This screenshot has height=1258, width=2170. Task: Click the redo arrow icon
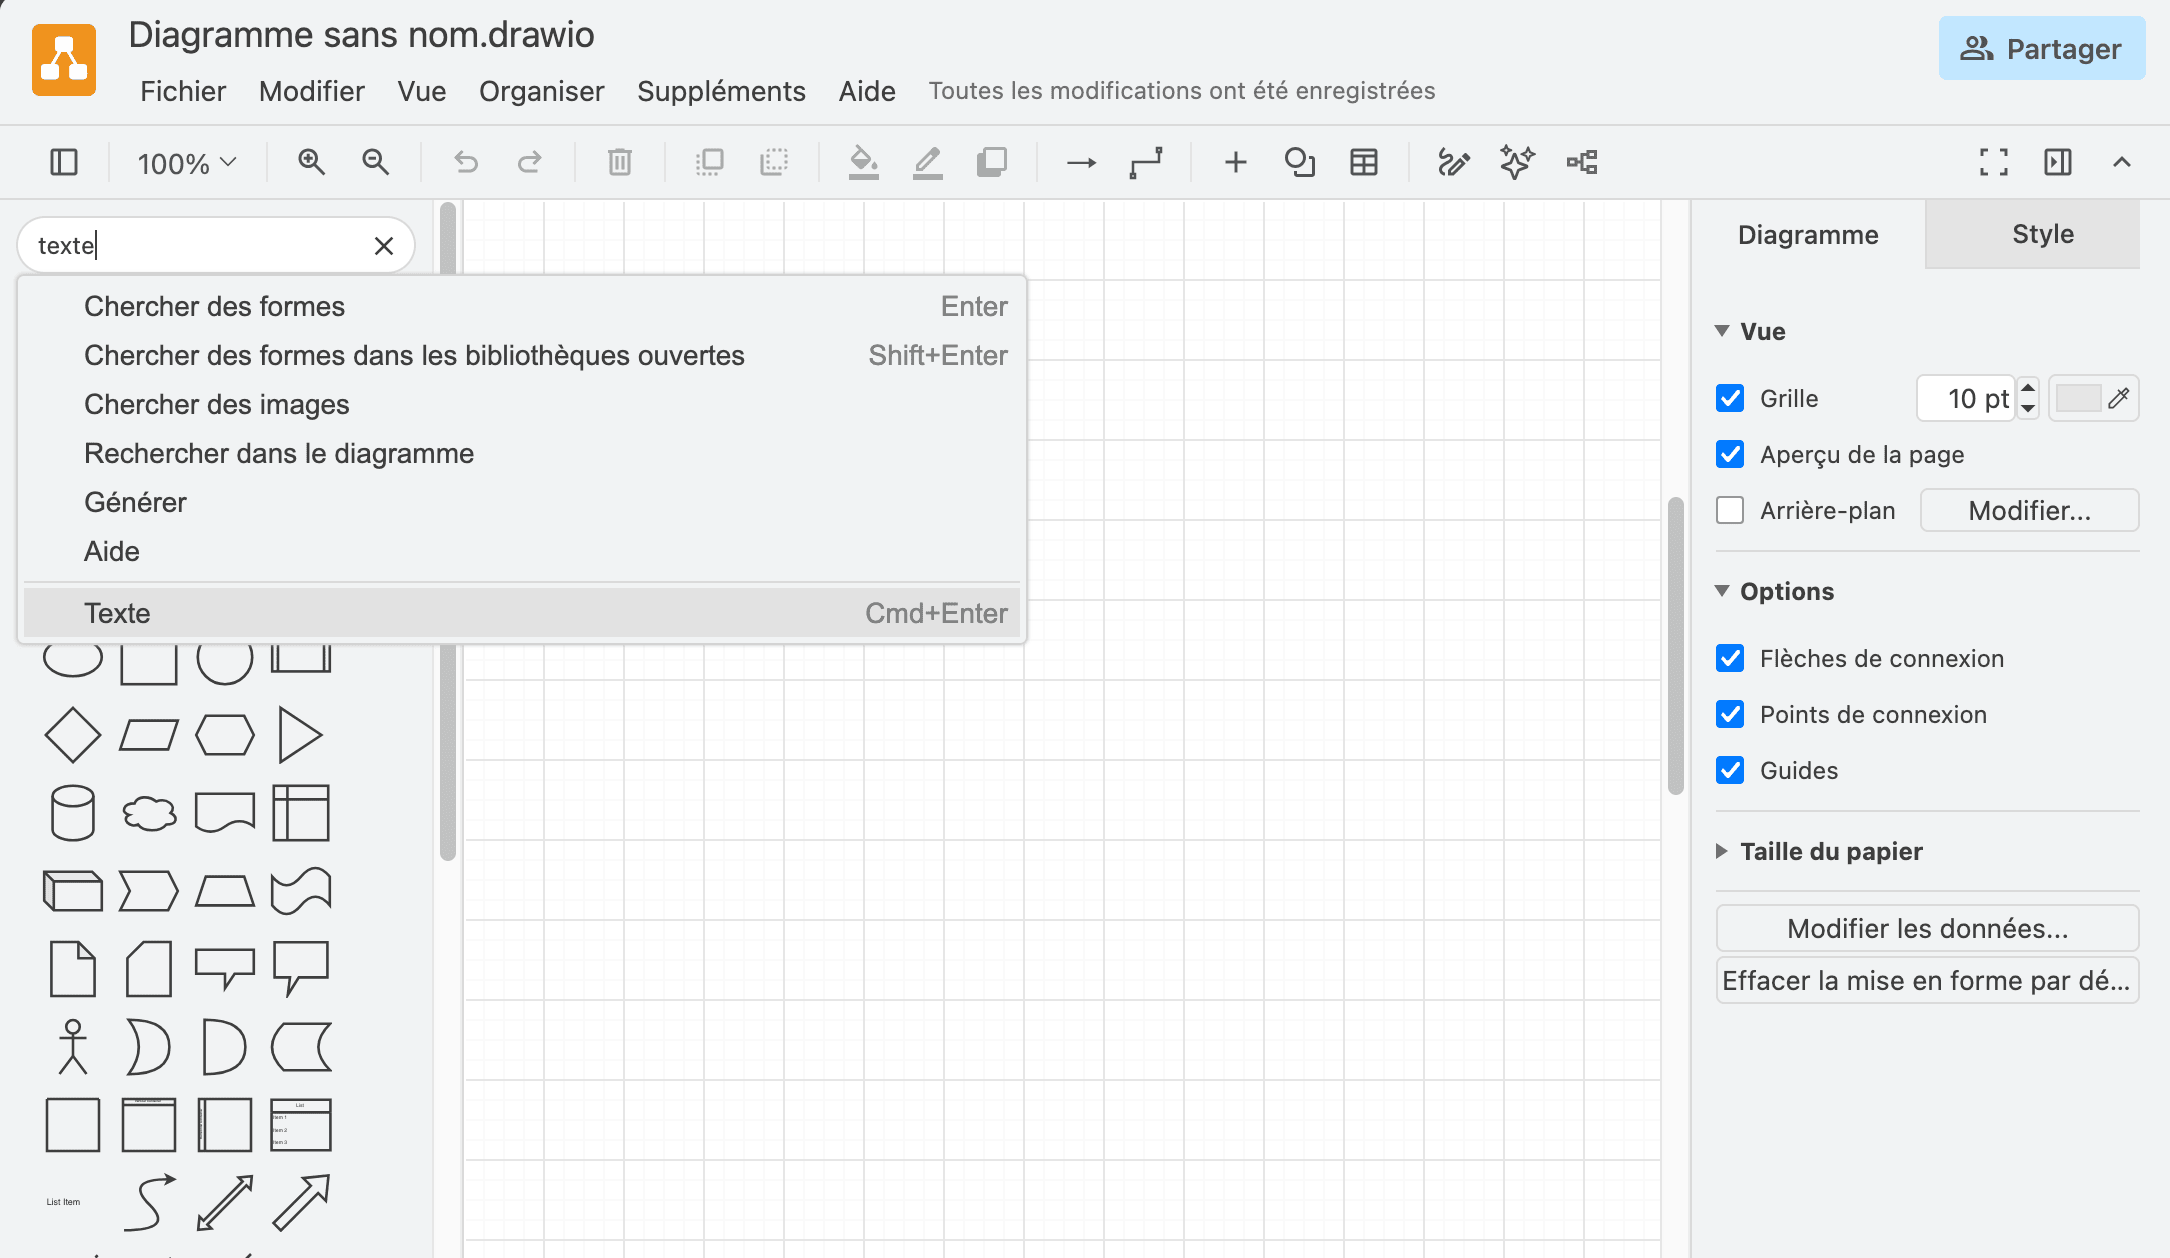coord(530,162)
